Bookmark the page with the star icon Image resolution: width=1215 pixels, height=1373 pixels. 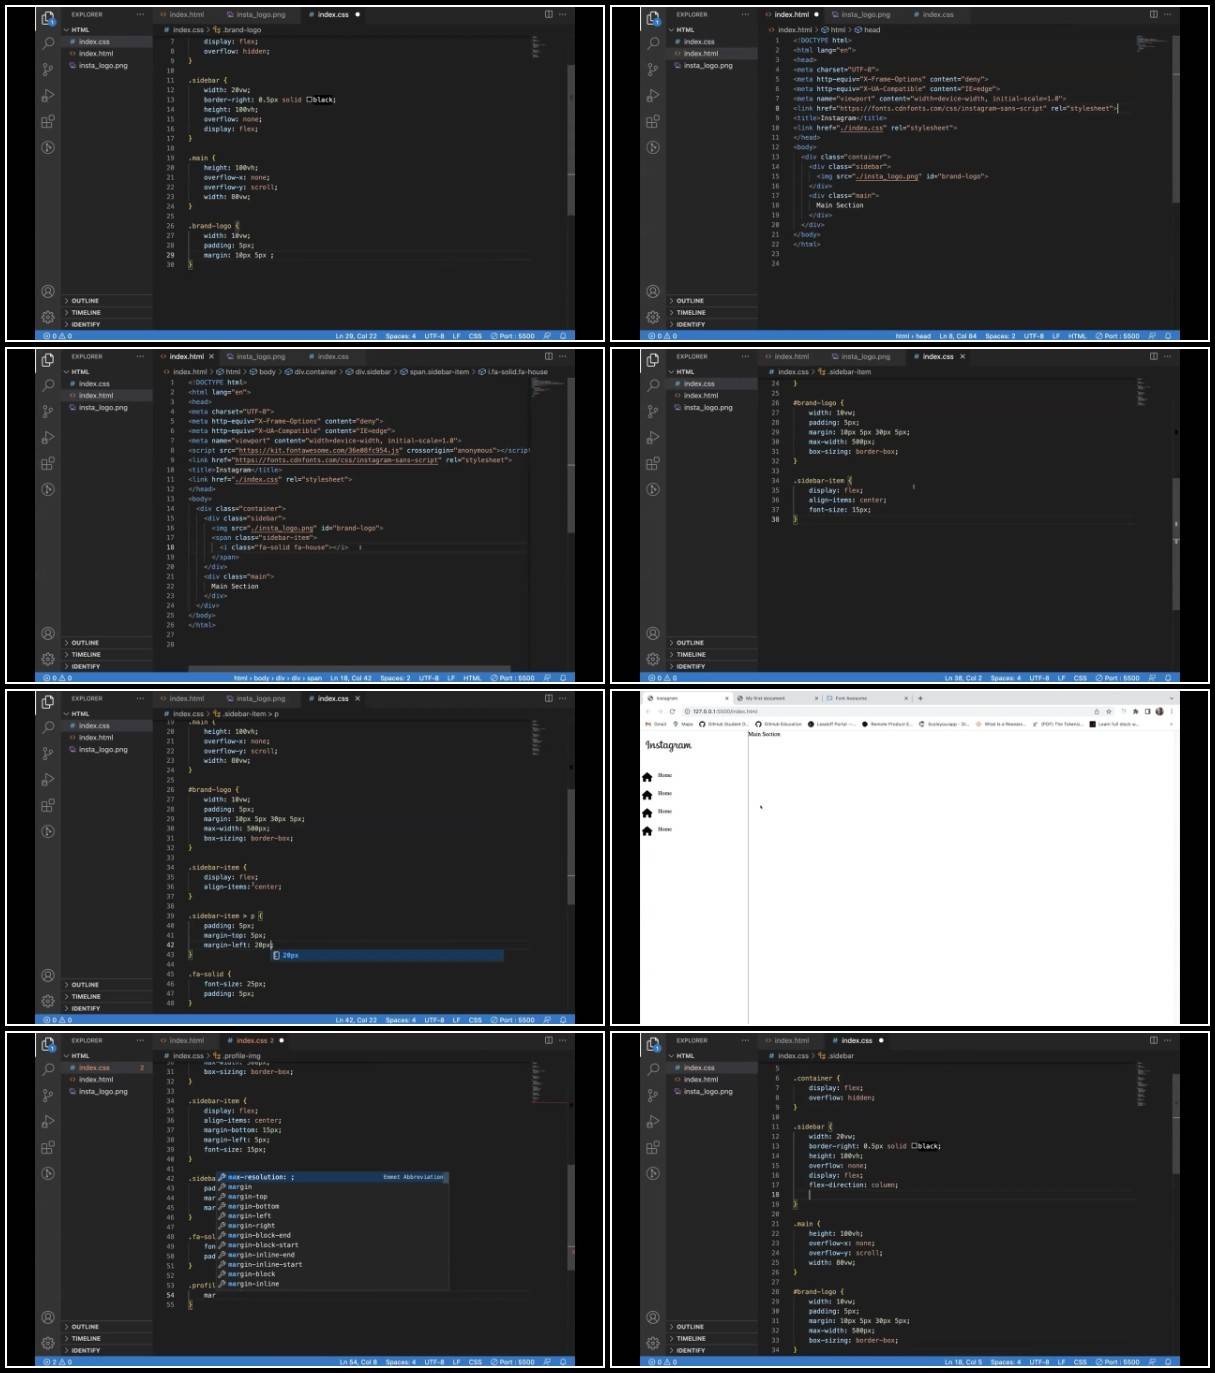coord(1108,711)
